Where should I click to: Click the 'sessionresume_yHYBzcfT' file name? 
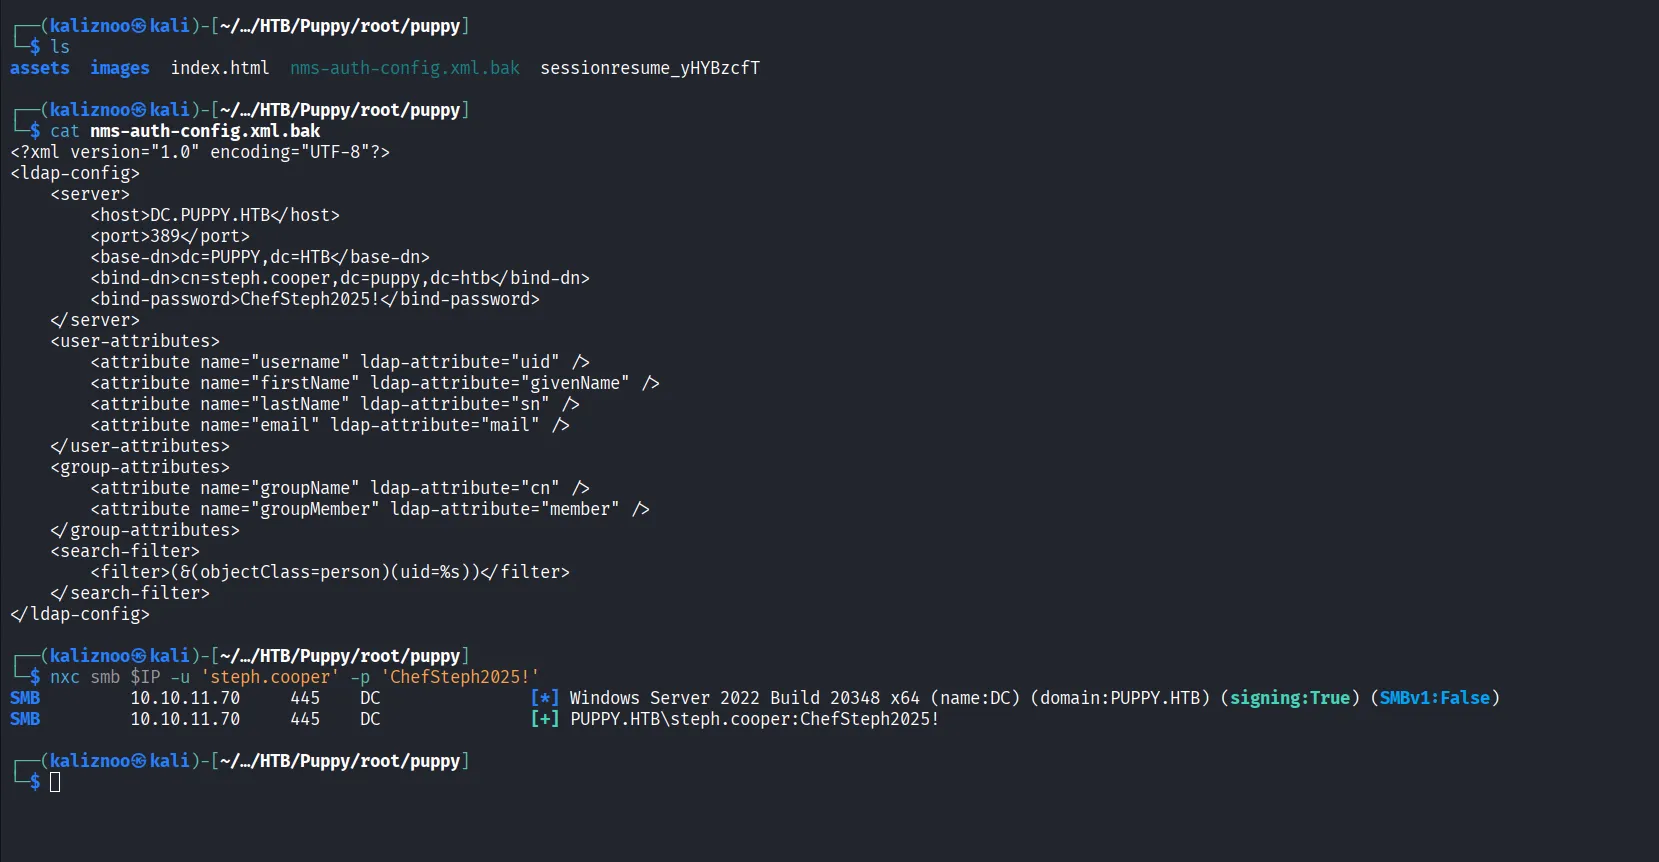[650, 68]
